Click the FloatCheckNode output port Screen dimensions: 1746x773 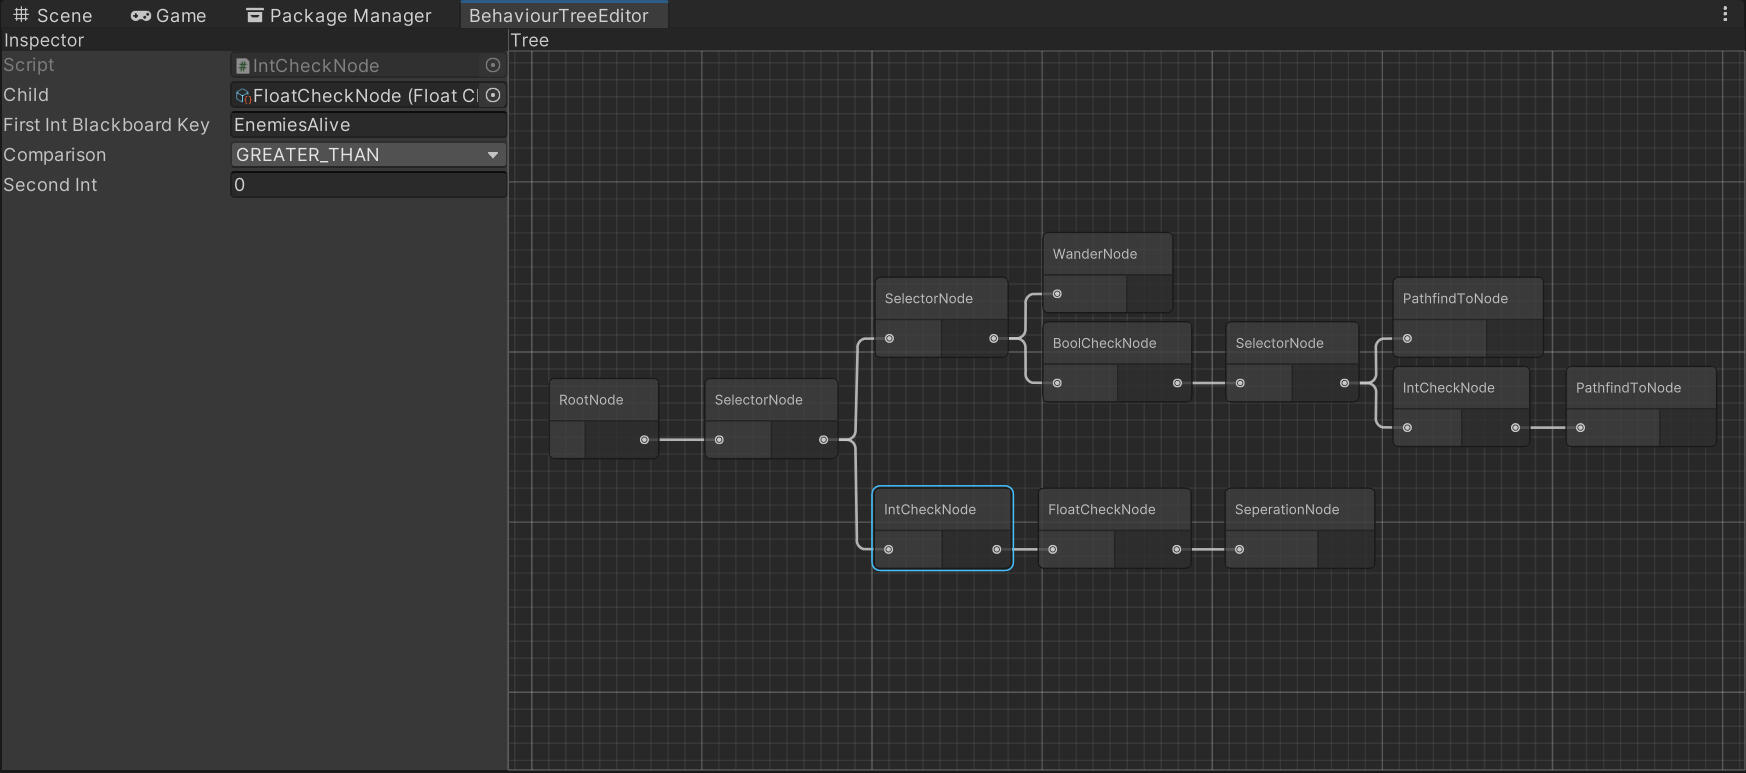click(1176, 549)
